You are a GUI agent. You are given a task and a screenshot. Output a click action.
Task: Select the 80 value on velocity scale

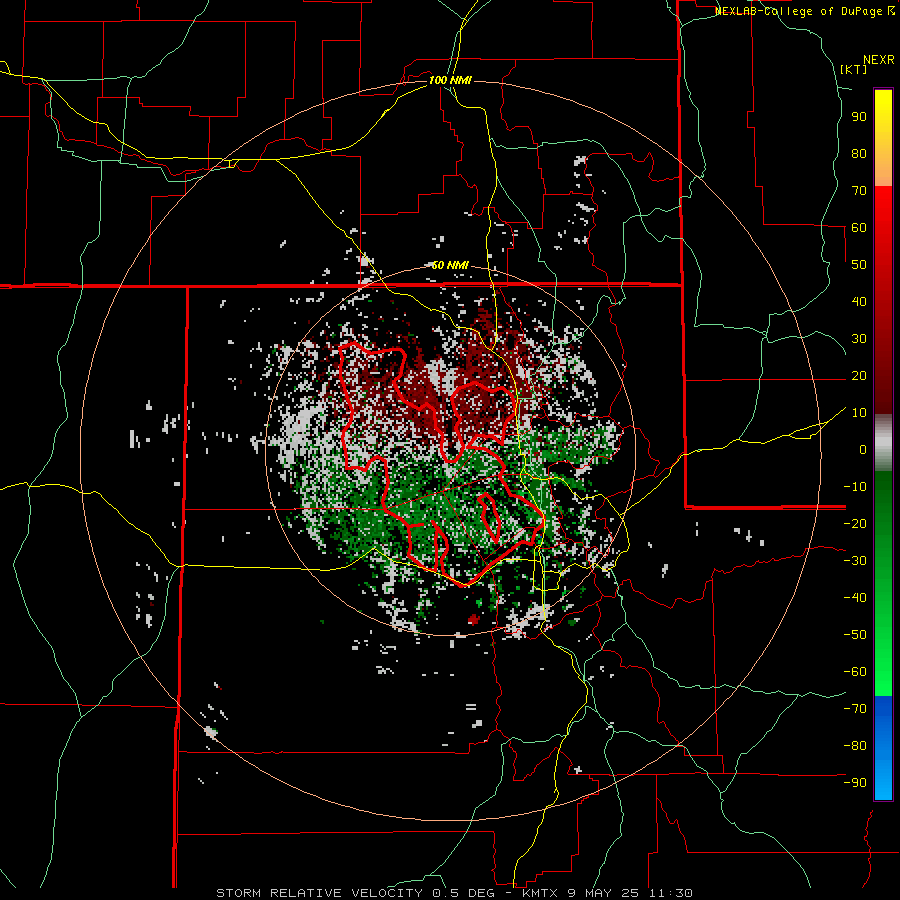pyautogui.click(x=859, y=153)
